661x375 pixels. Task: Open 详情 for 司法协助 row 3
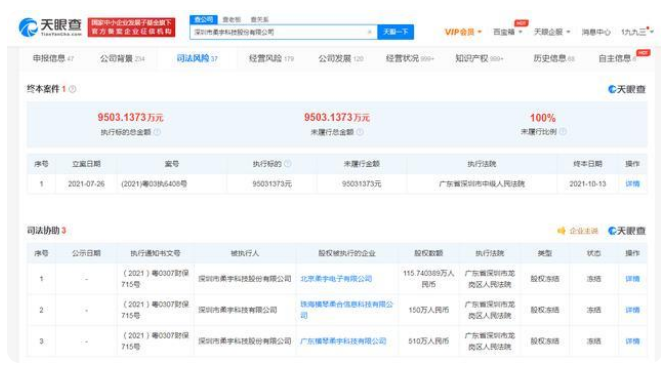point(632,341)
